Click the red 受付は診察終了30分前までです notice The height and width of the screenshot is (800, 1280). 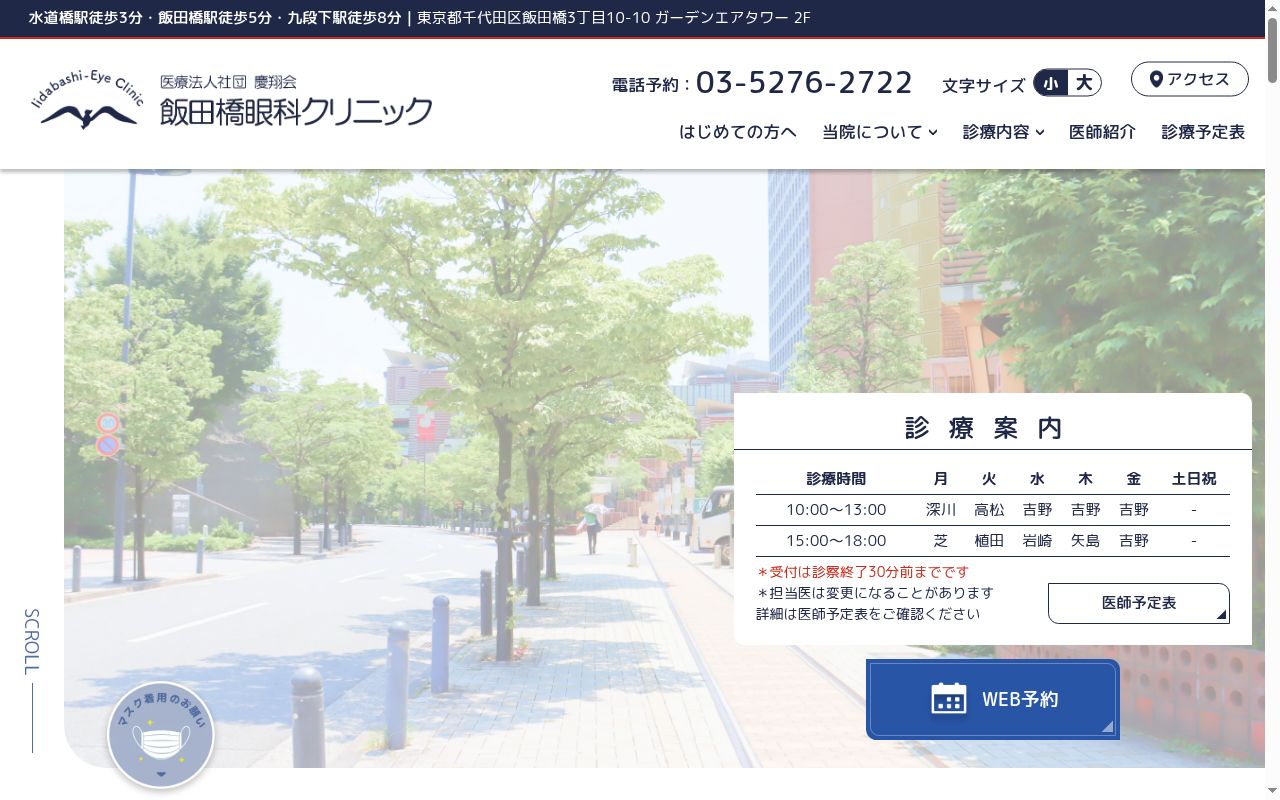(863, 572)
